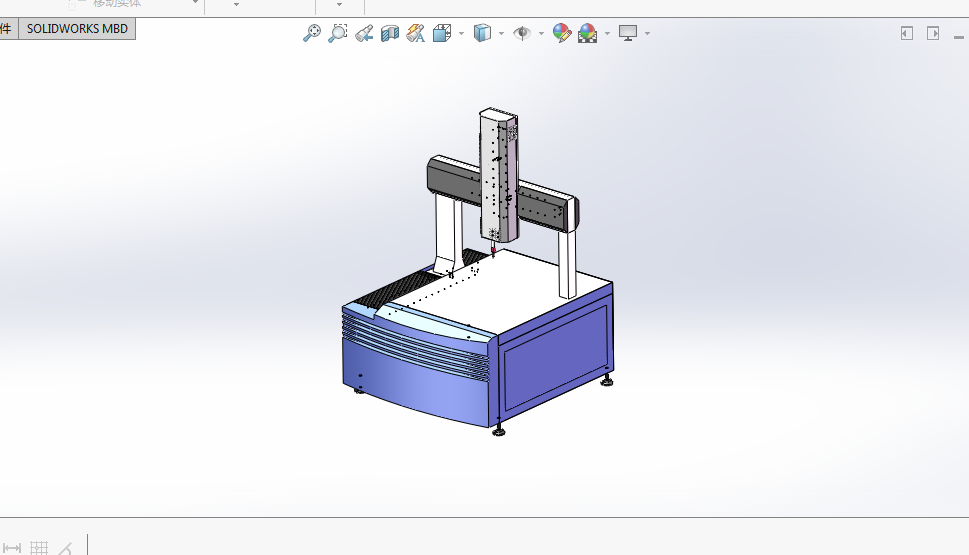Open the Dynamic Annotation Views icon
The width and height of the screenshot is (969, 555).
[415, 33]
